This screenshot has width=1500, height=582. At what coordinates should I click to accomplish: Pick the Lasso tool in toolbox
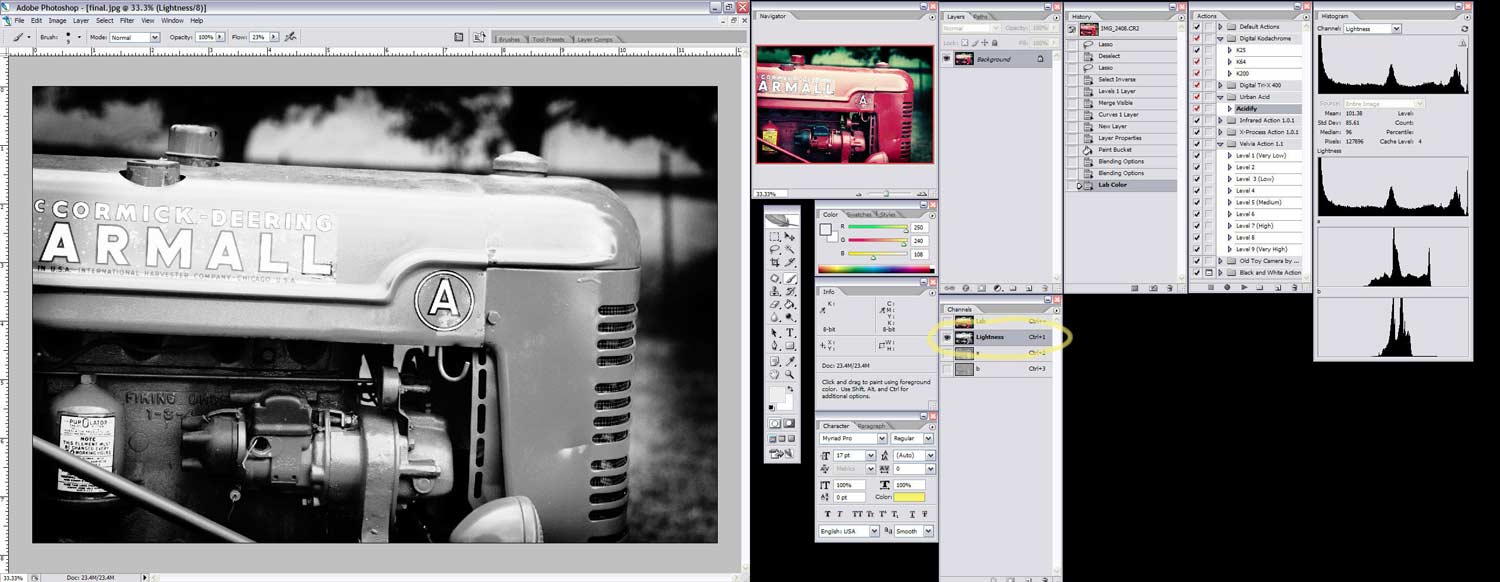click(x=775, y=250)
